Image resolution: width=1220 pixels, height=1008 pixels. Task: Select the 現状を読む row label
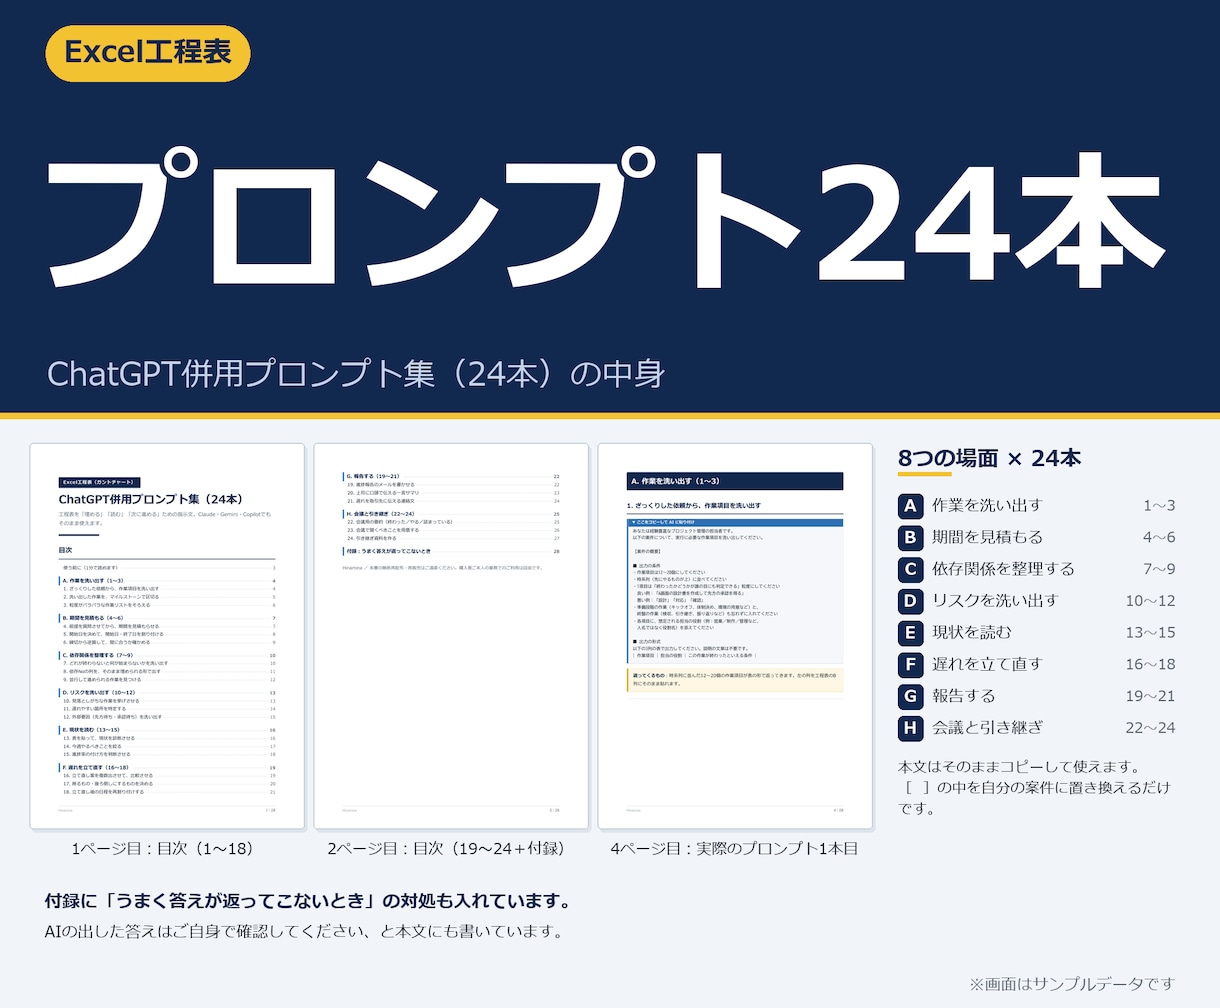[972, 632]
